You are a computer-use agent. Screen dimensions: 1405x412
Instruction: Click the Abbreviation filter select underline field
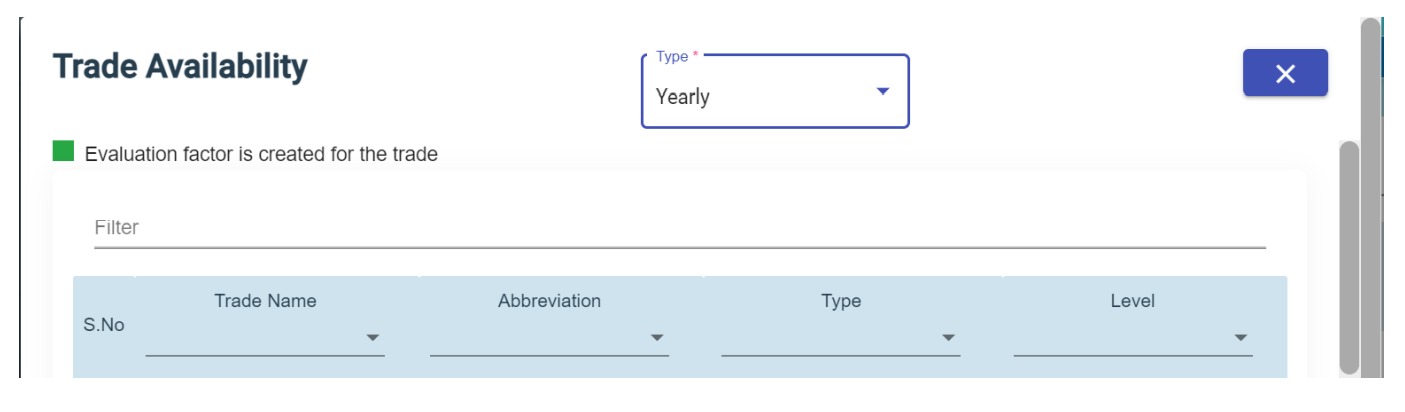pos(538,340)
